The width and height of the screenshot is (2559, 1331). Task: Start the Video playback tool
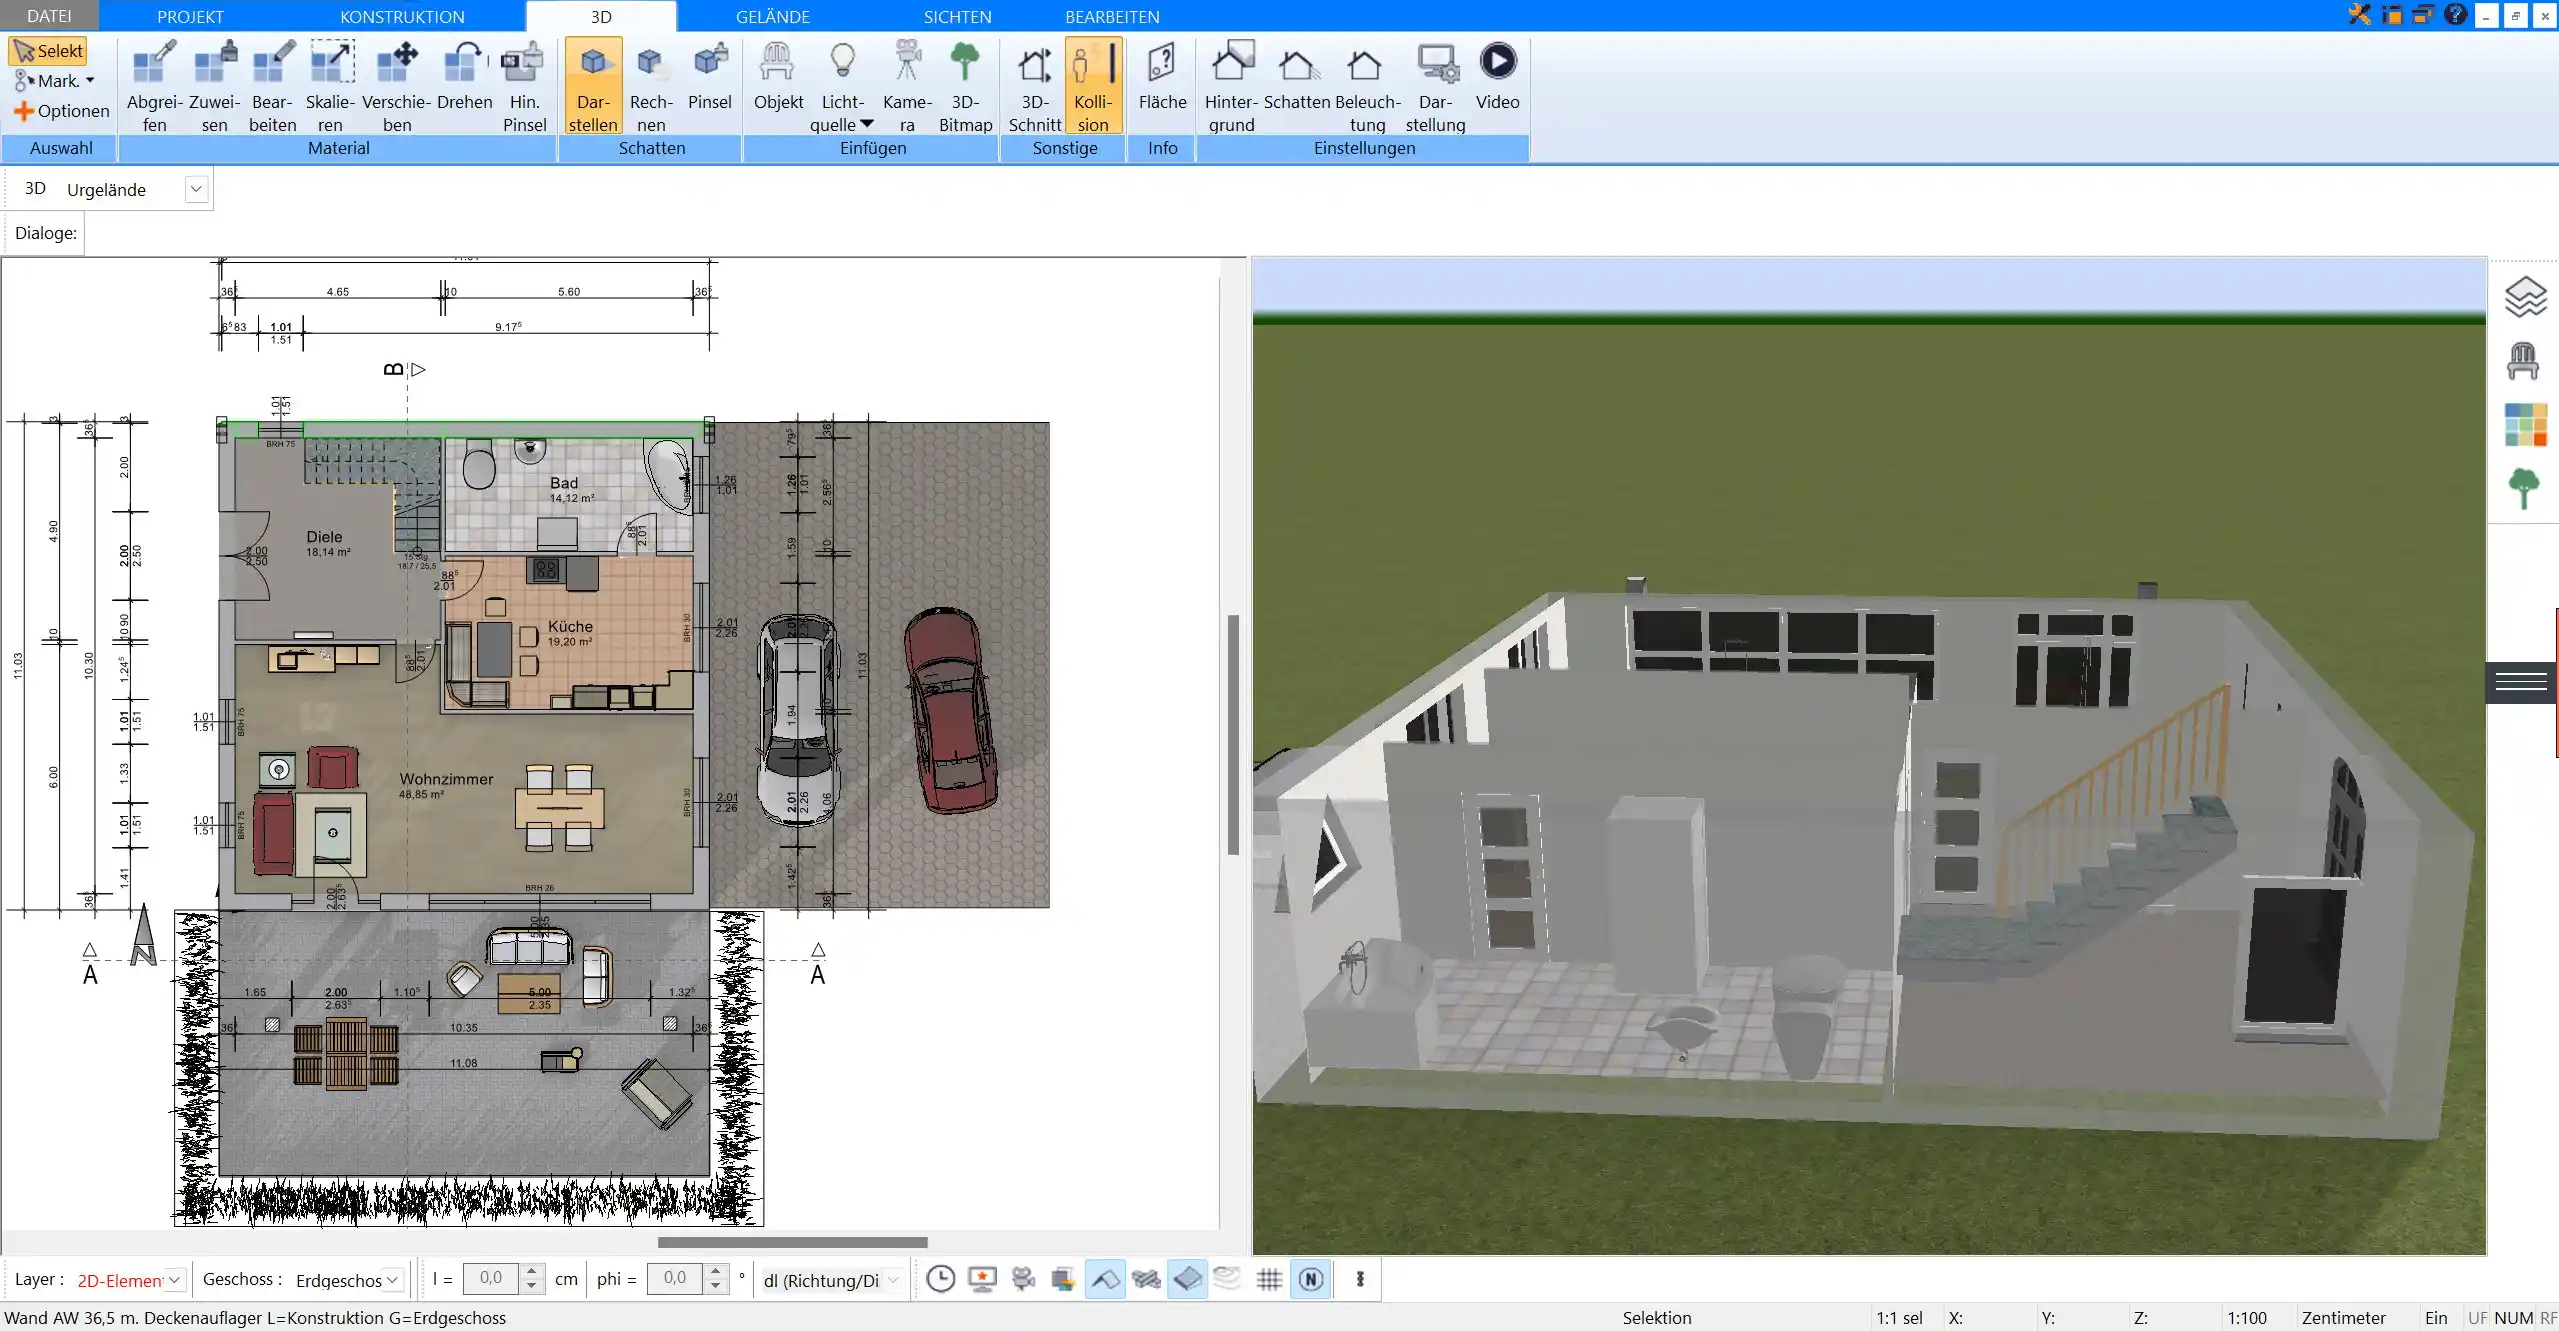(x=1497, y=76)
